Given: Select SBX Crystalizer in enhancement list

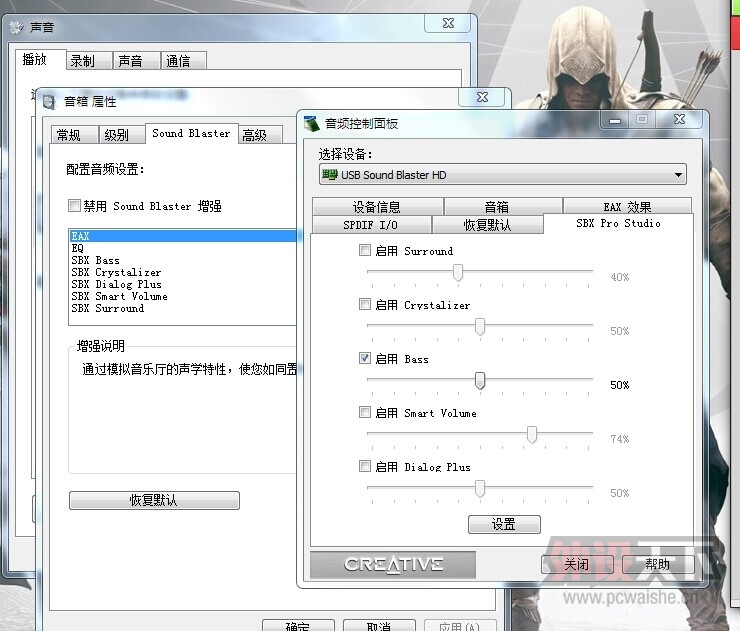Looking at the screenshot, I should [116, 272].
